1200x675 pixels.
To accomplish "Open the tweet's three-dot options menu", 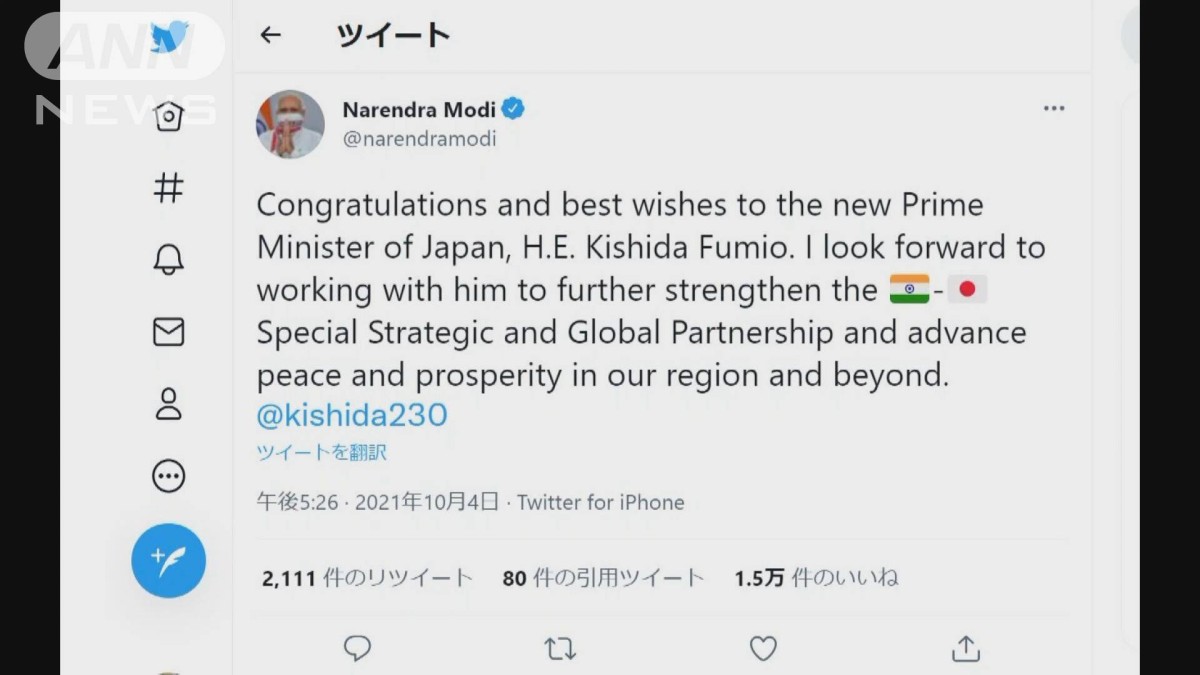I will (1054, 109).
